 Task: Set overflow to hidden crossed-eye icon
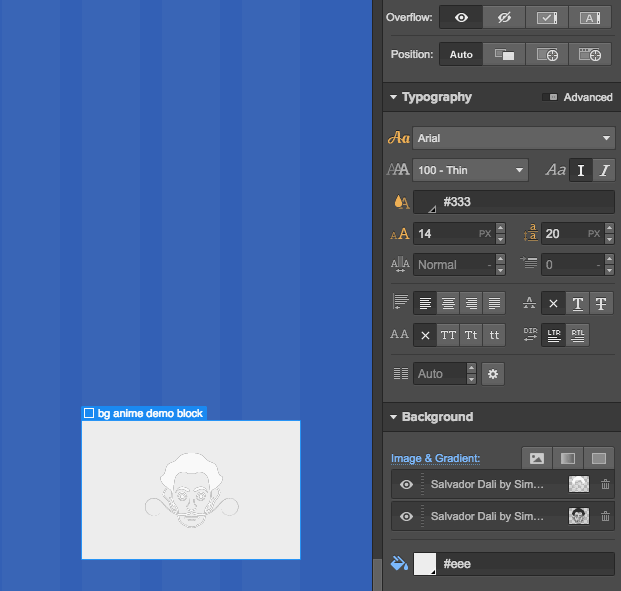pos(504,17)
